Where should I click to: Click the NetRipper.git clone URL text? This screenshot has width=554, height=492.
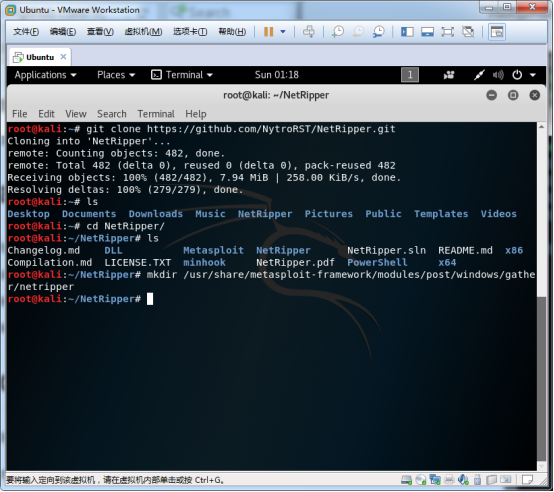[x=271, y=129]
